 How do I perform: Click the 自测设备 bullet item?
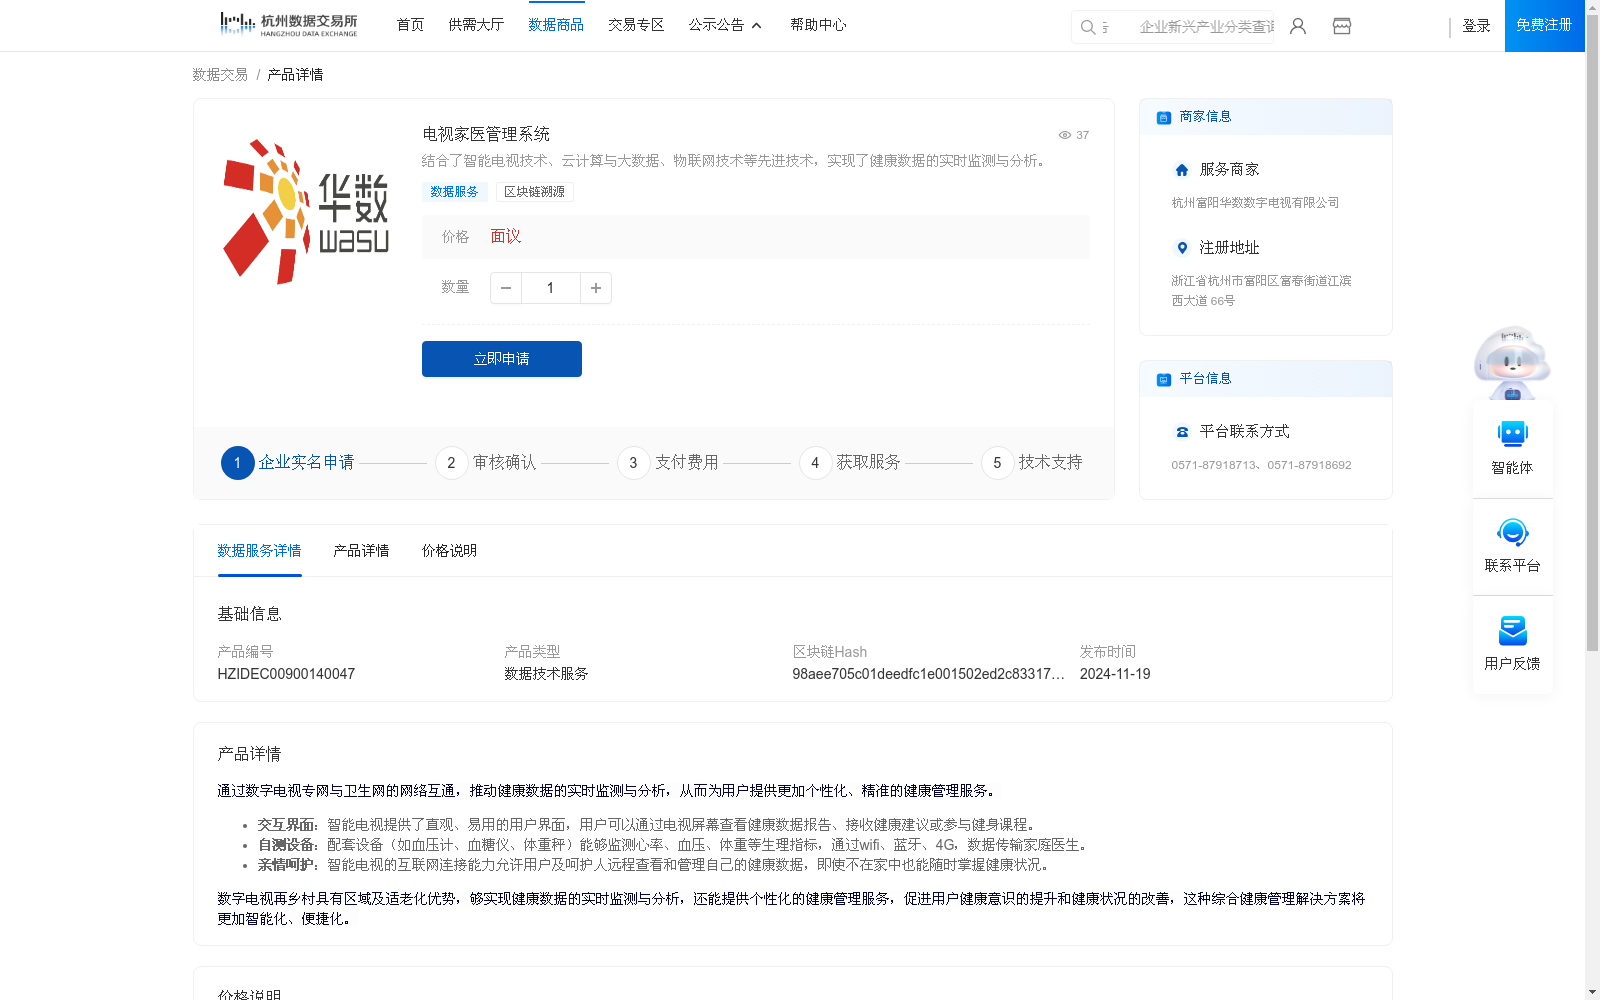(672, 845)
